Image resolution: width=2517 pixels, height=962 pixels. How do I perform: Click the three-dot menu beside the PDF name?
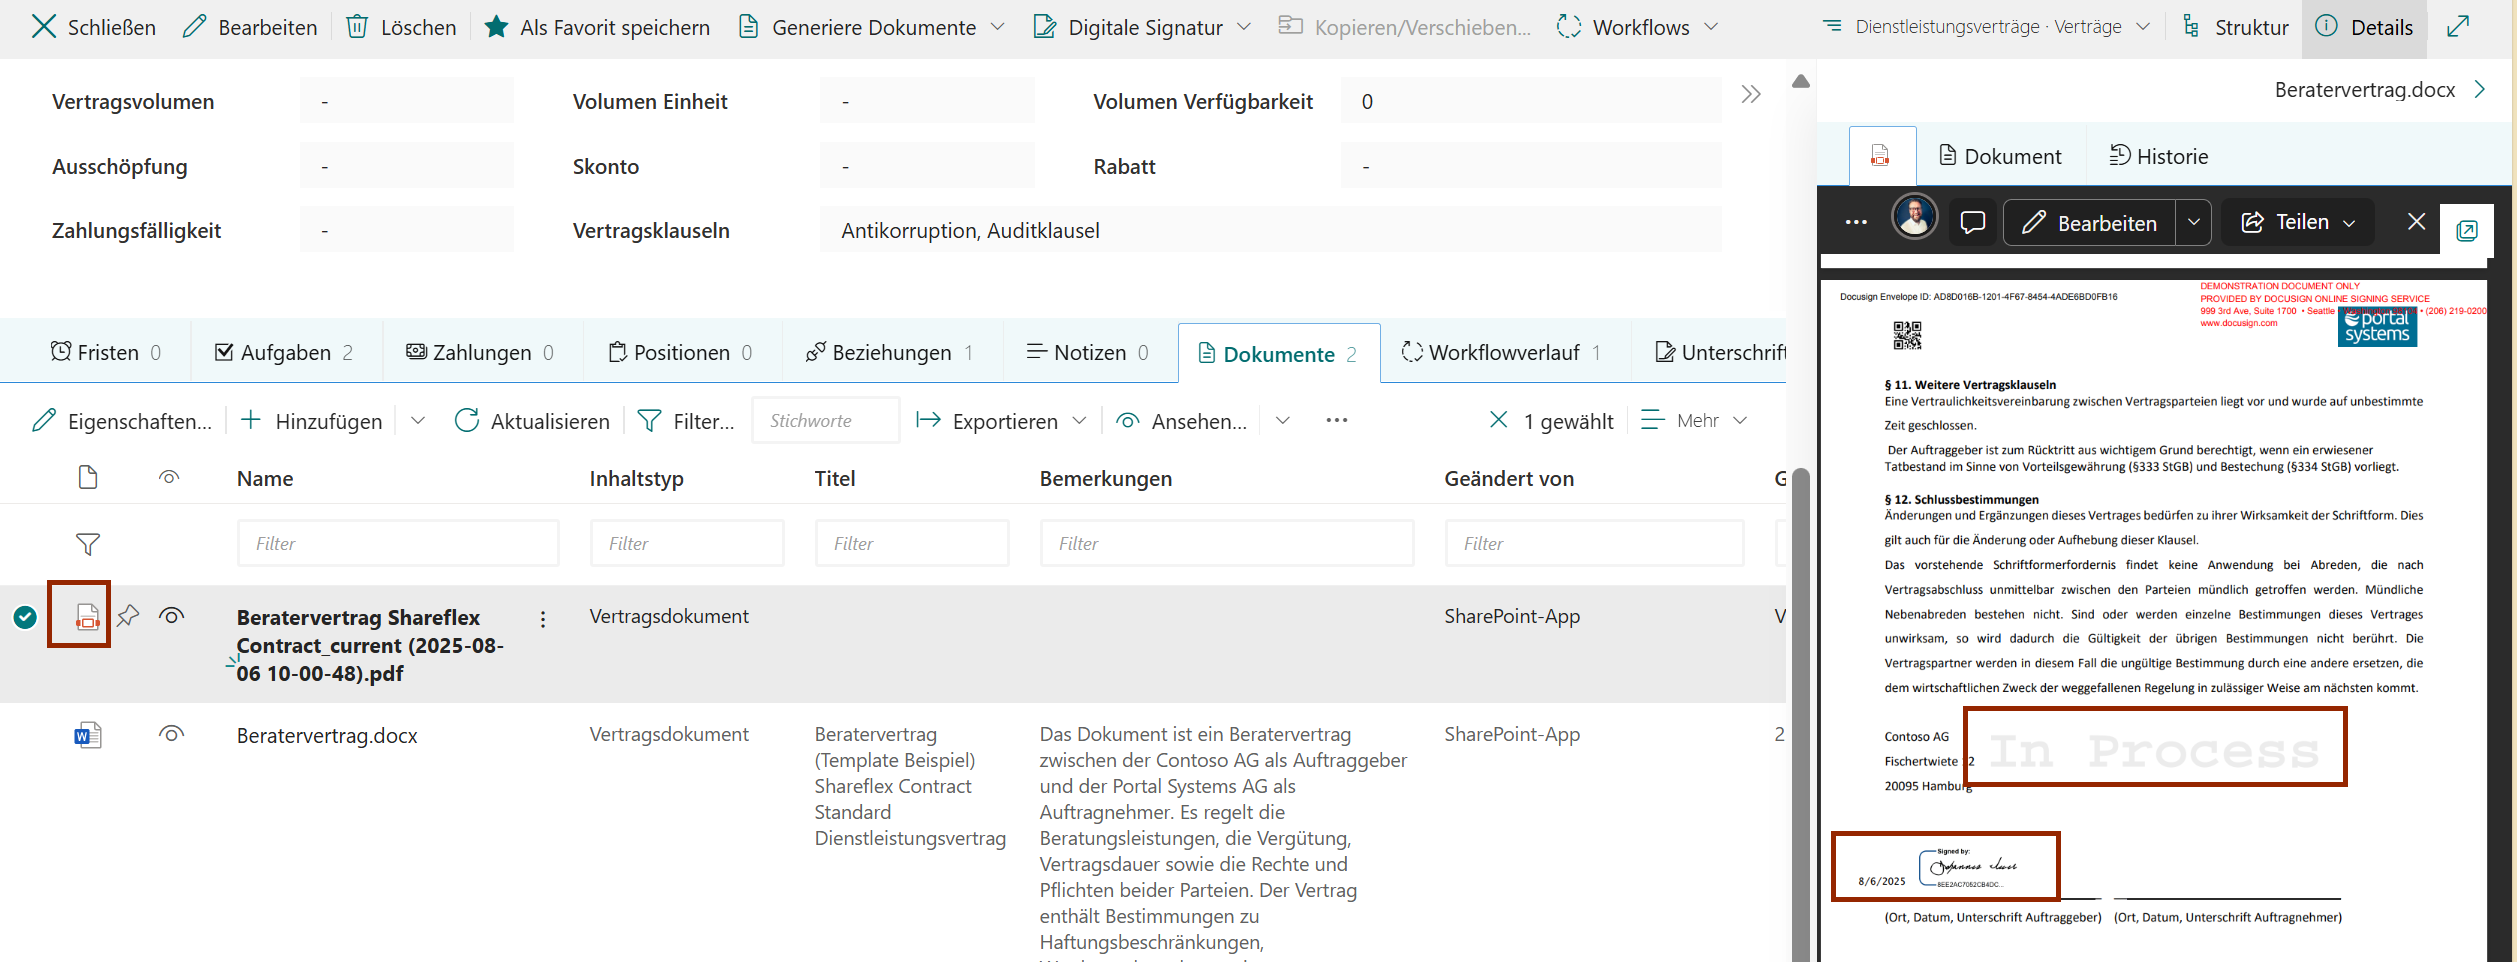pos(543,619)
